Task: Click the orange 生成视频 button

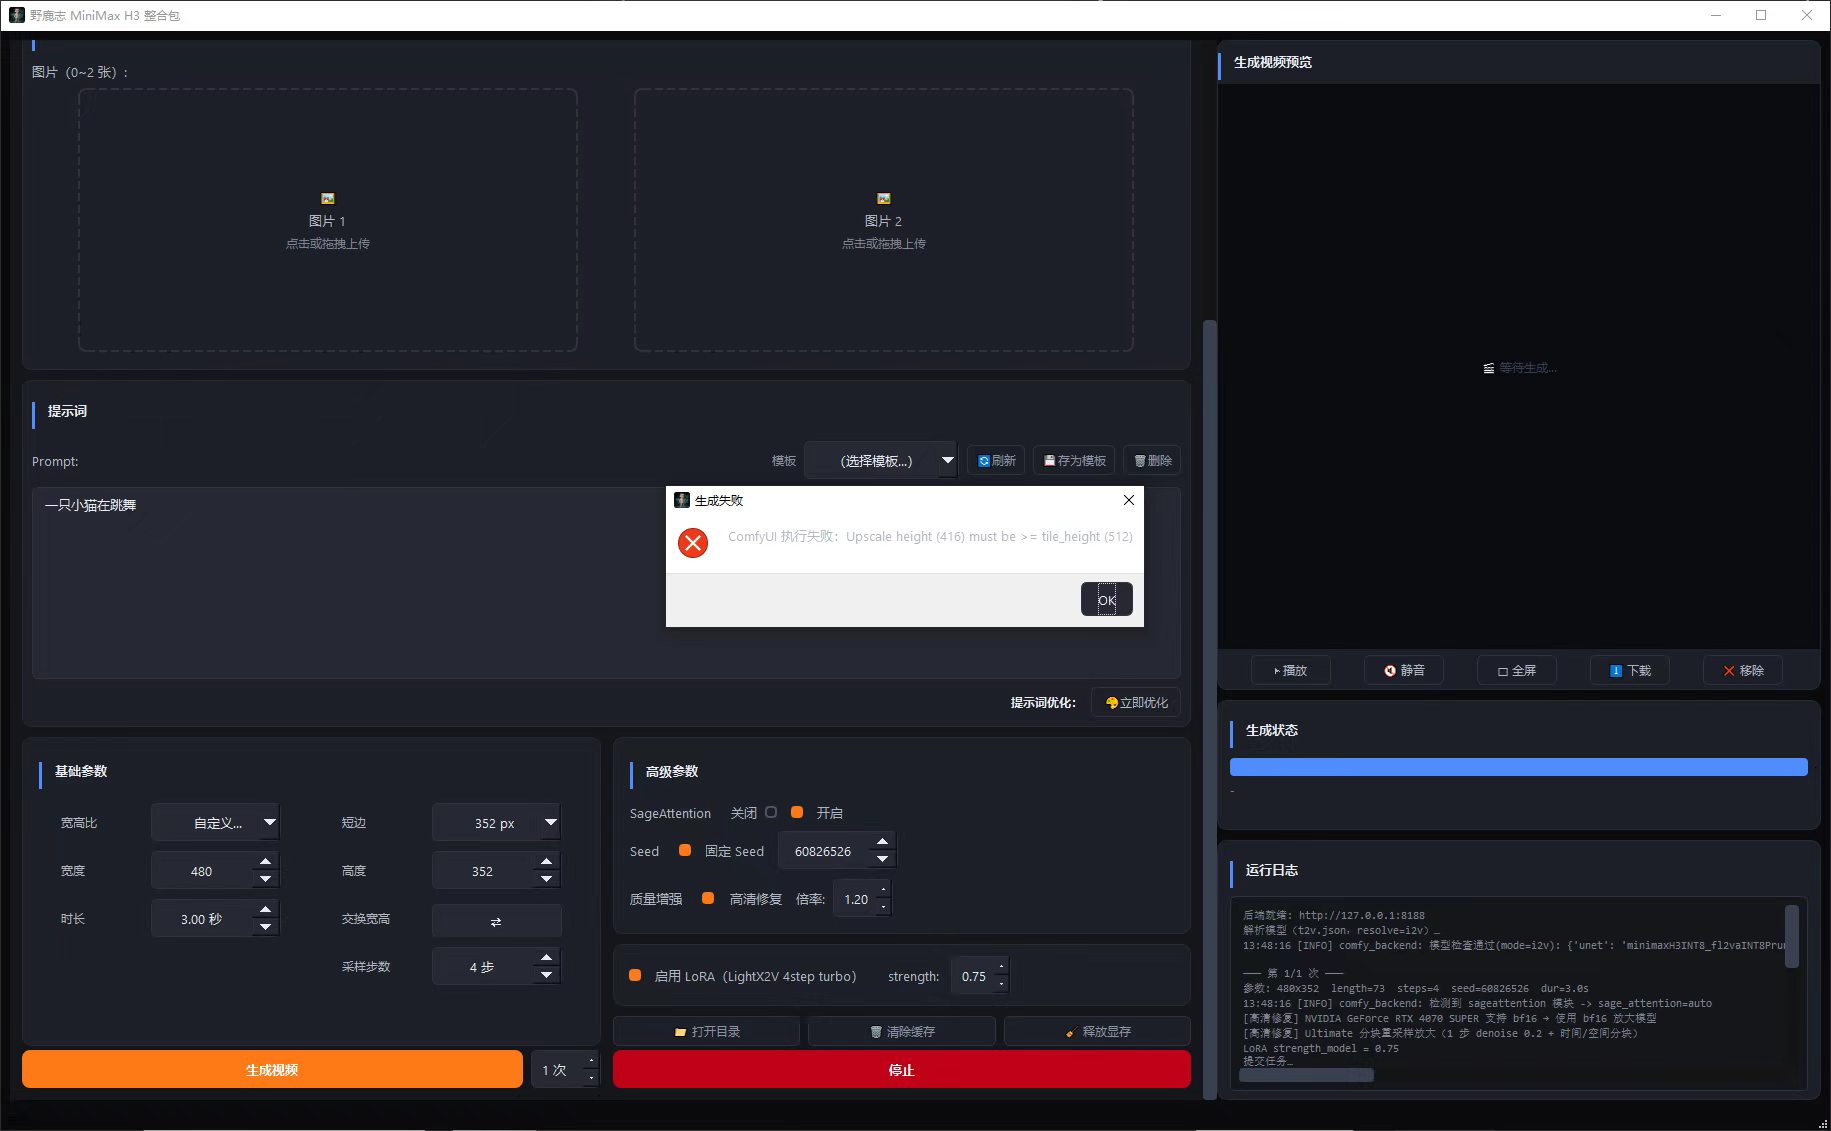Action: coord(272,1069)
